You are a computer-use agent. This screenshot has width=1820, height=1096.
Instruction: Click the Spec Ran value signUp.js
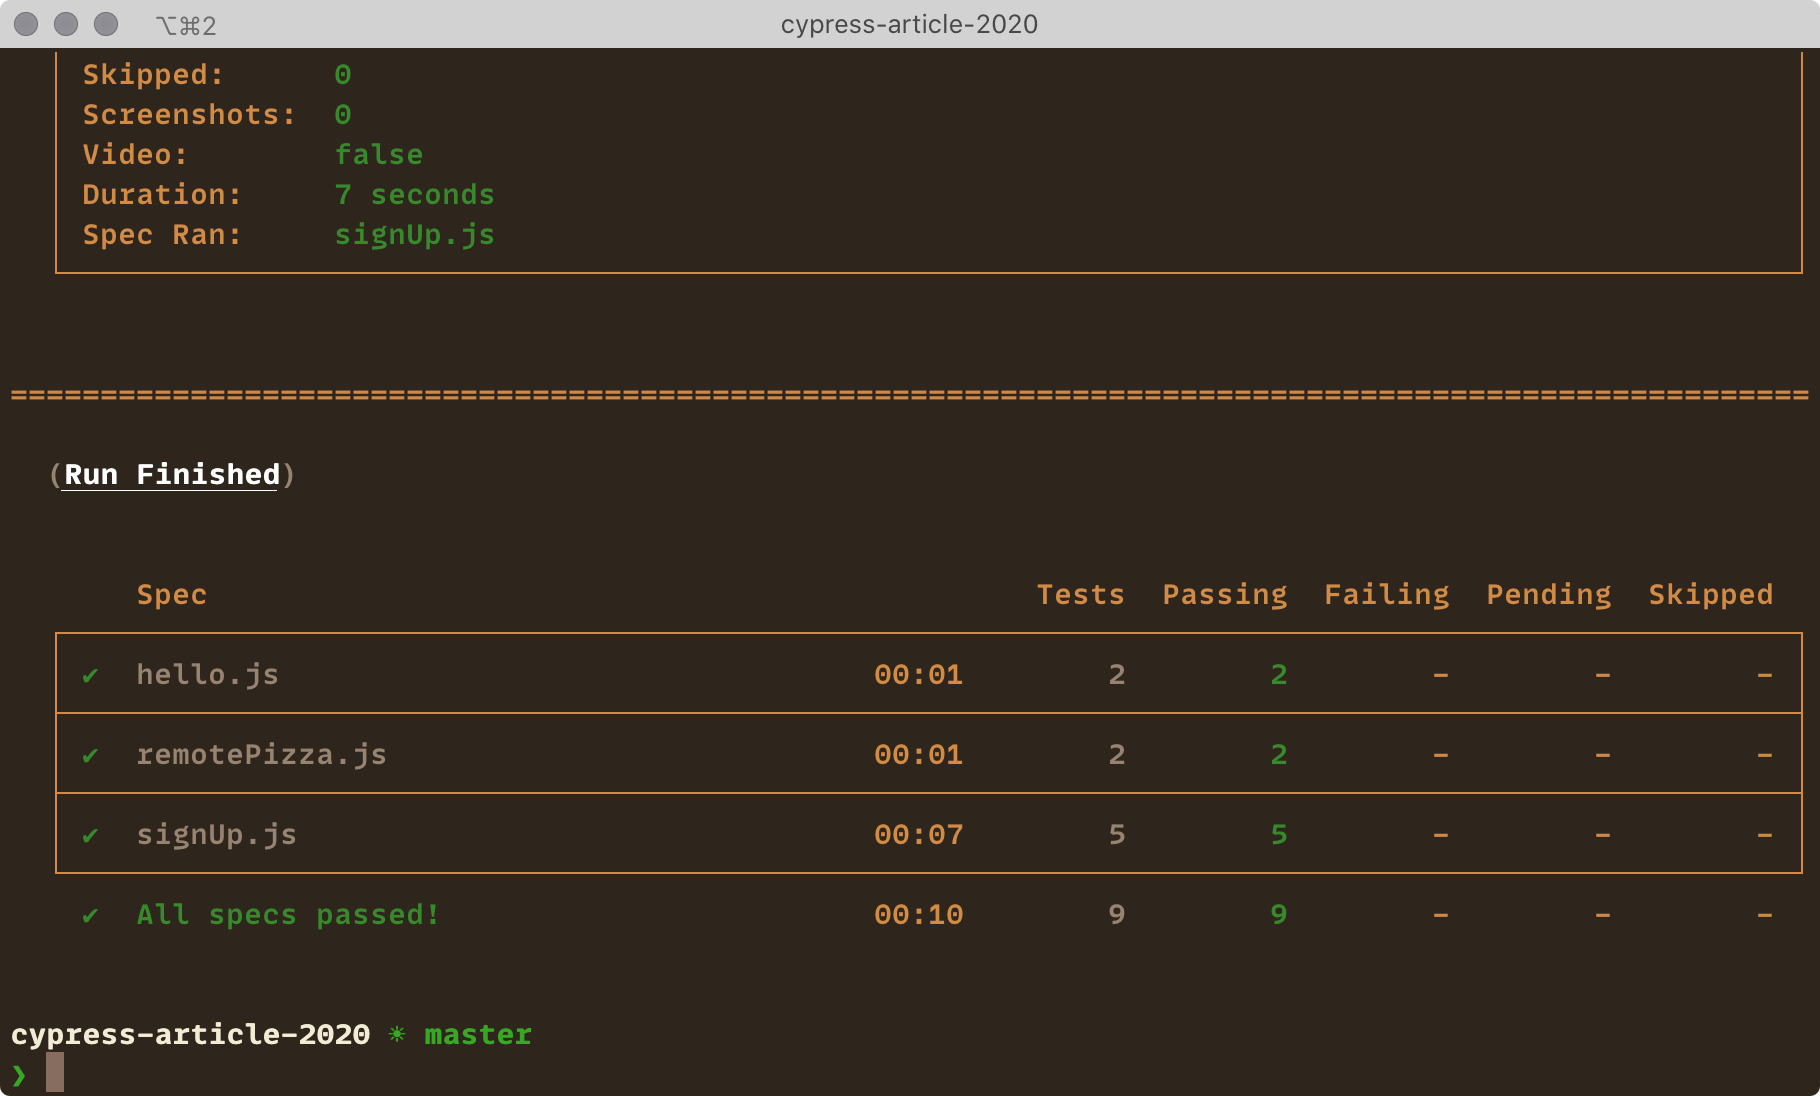point(414,234)
